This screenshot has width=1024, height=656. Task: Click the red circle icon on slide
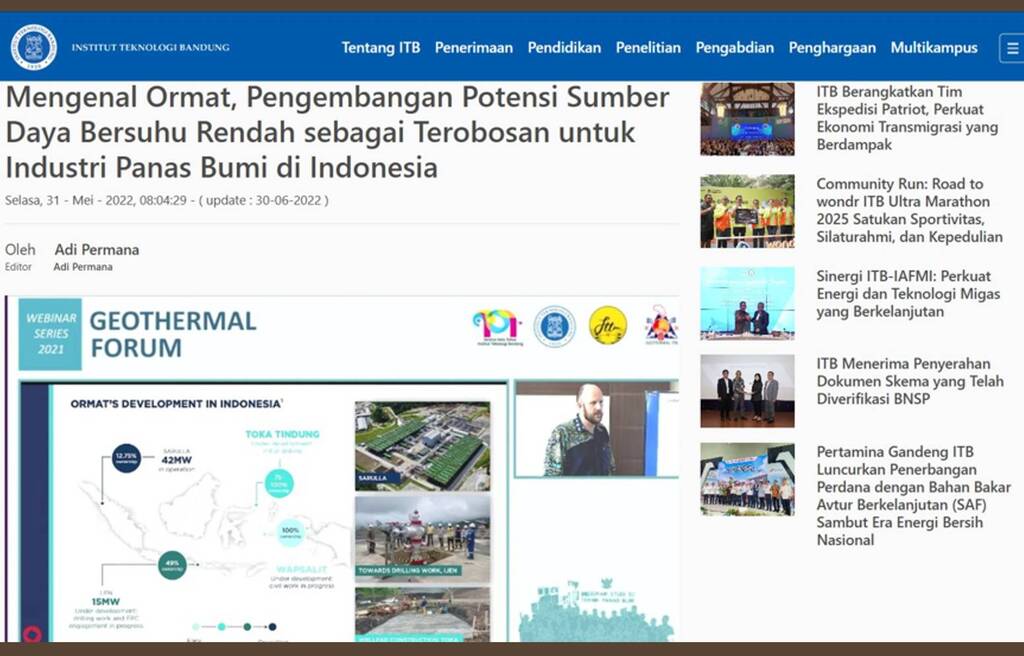[x=32, y=634]
